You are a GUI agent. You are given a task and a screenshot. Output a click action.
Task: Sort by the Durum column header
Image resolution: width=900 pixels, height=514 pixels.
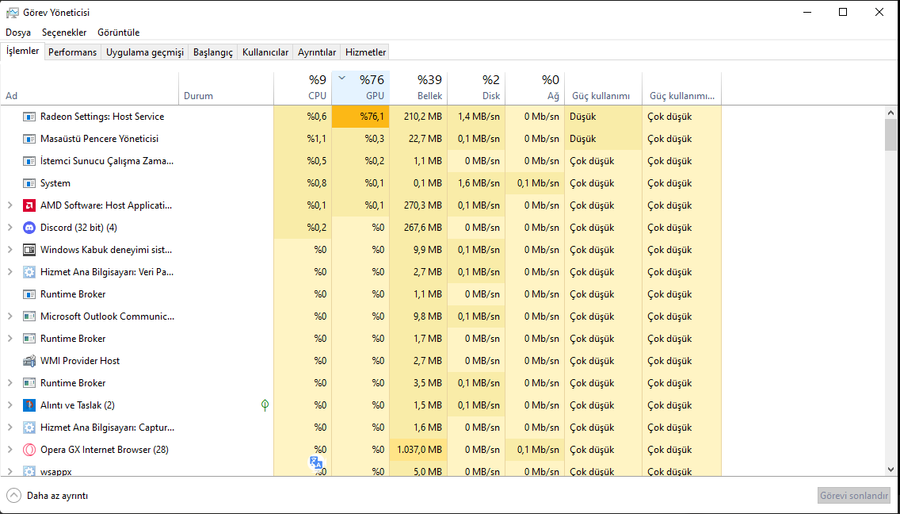click(x=226, y=88)
